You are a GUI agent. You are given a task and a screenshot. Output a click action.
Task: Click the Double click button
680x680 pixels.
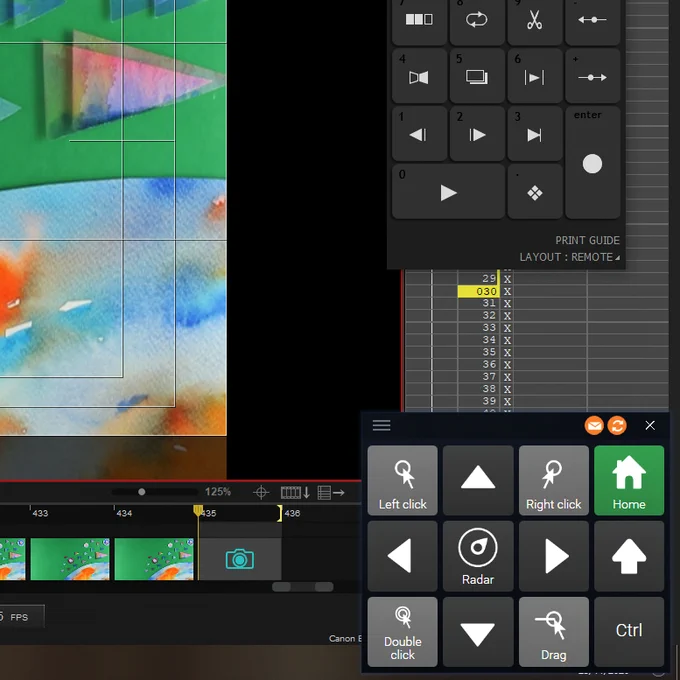coord(402,631)
